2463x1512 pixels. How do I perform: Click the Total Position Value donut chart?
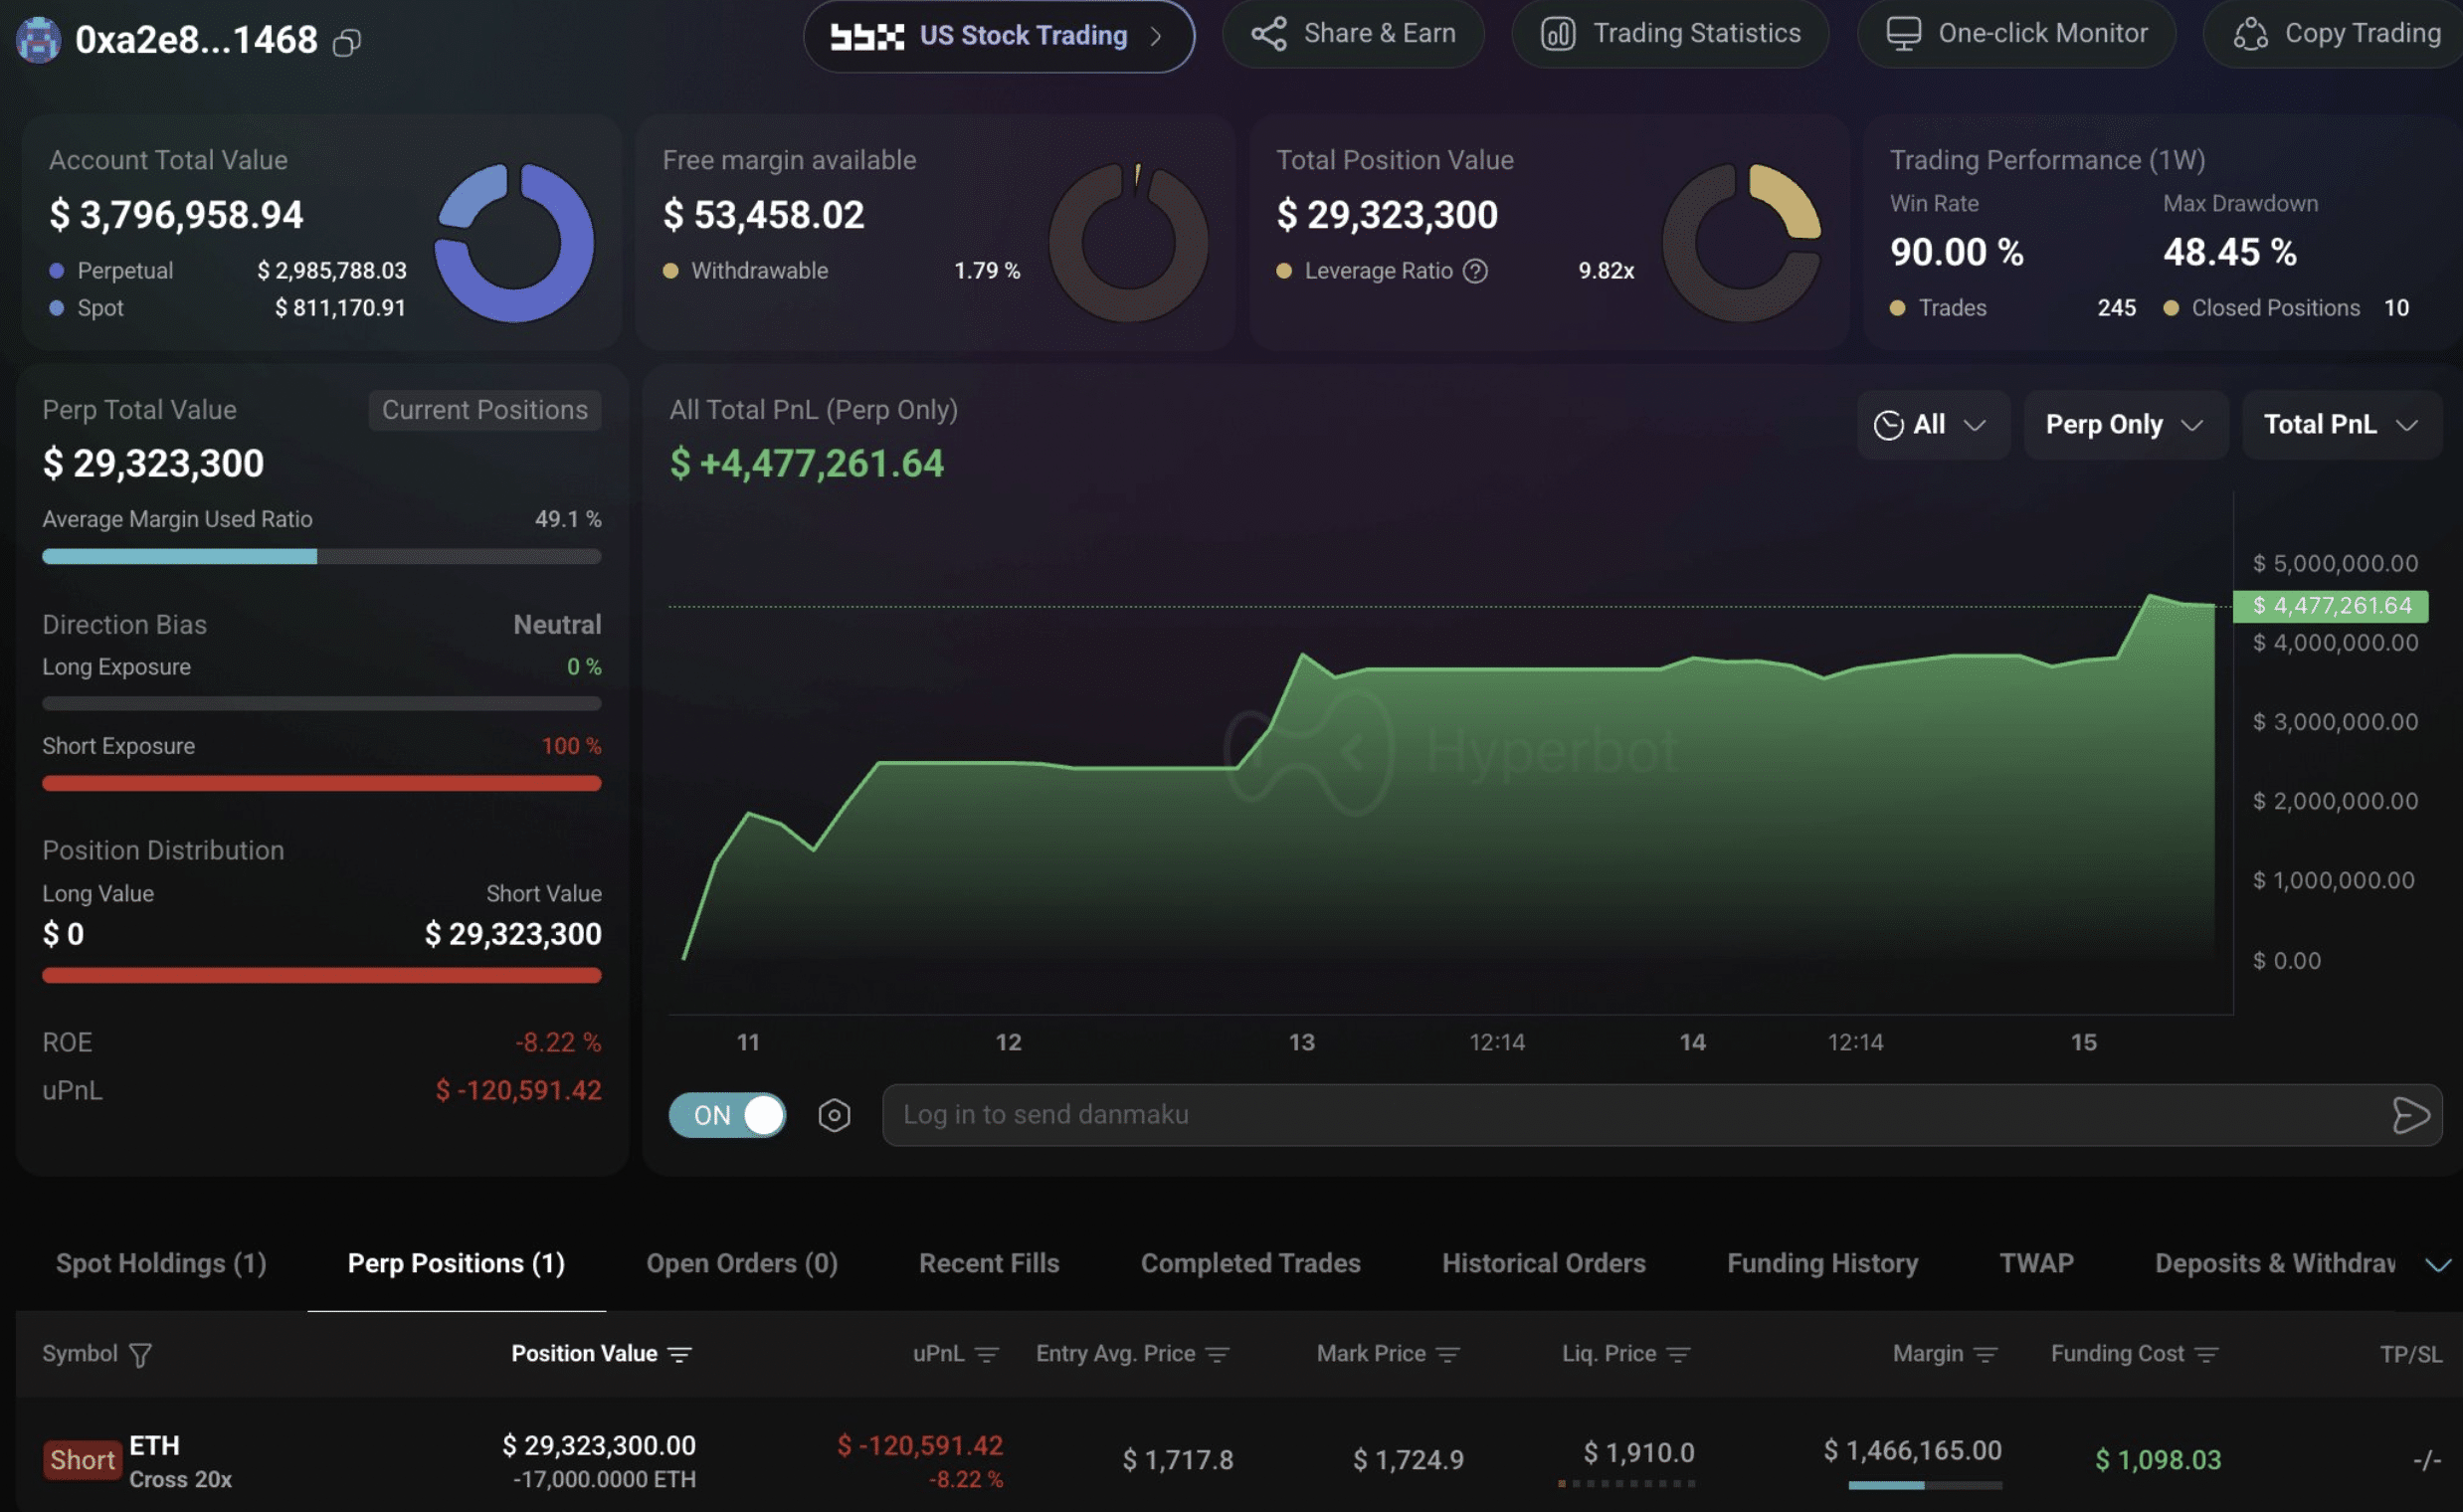(x=1741, y=243)
